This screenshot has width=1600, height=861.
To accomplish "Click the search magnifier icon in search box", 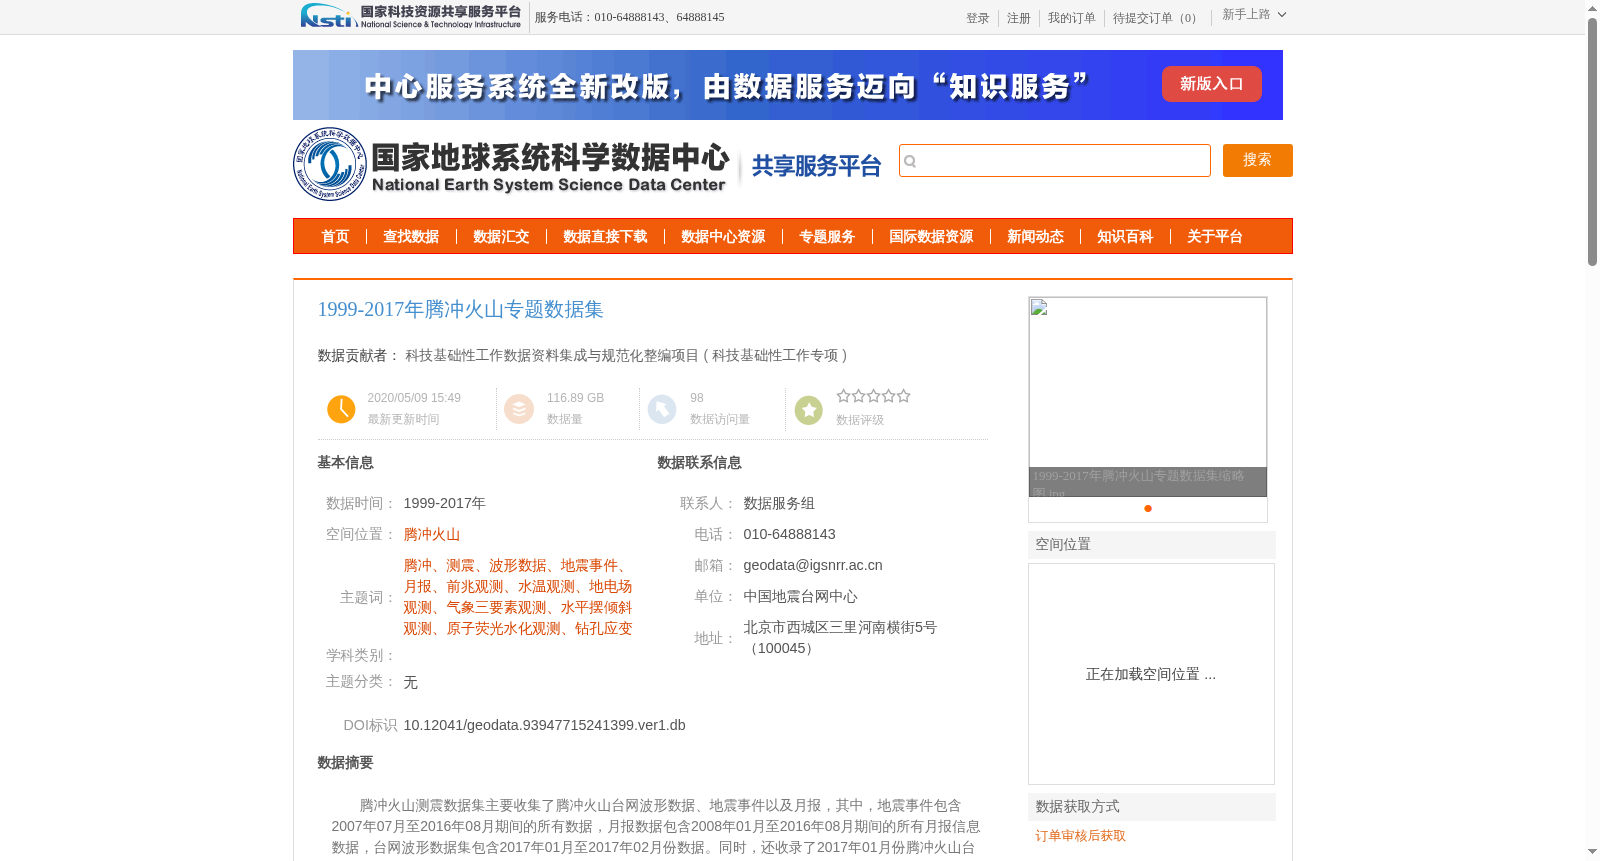I will tap(910, 161).
